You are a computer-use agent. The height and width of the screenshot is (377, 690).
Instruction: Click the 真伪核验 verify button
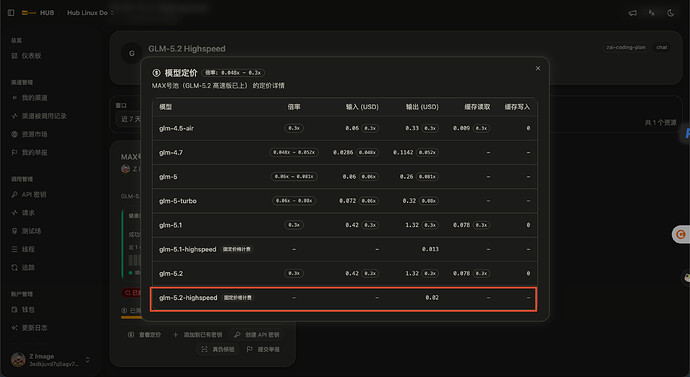click(x=218, y=349)
